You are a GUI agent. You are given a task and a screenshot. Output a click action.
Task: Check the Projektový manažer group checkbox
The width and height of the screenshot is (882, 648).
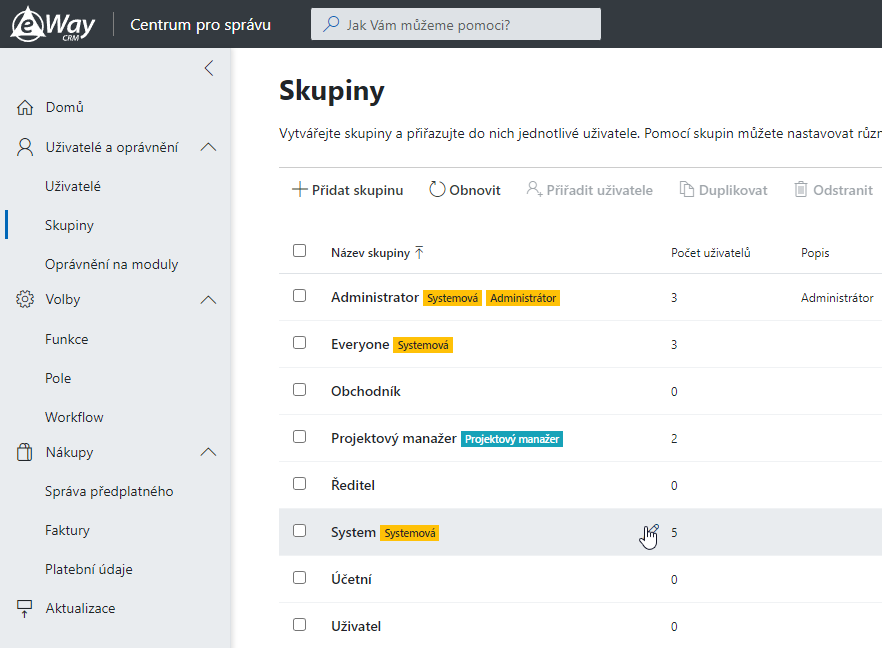tap(299, 436)
